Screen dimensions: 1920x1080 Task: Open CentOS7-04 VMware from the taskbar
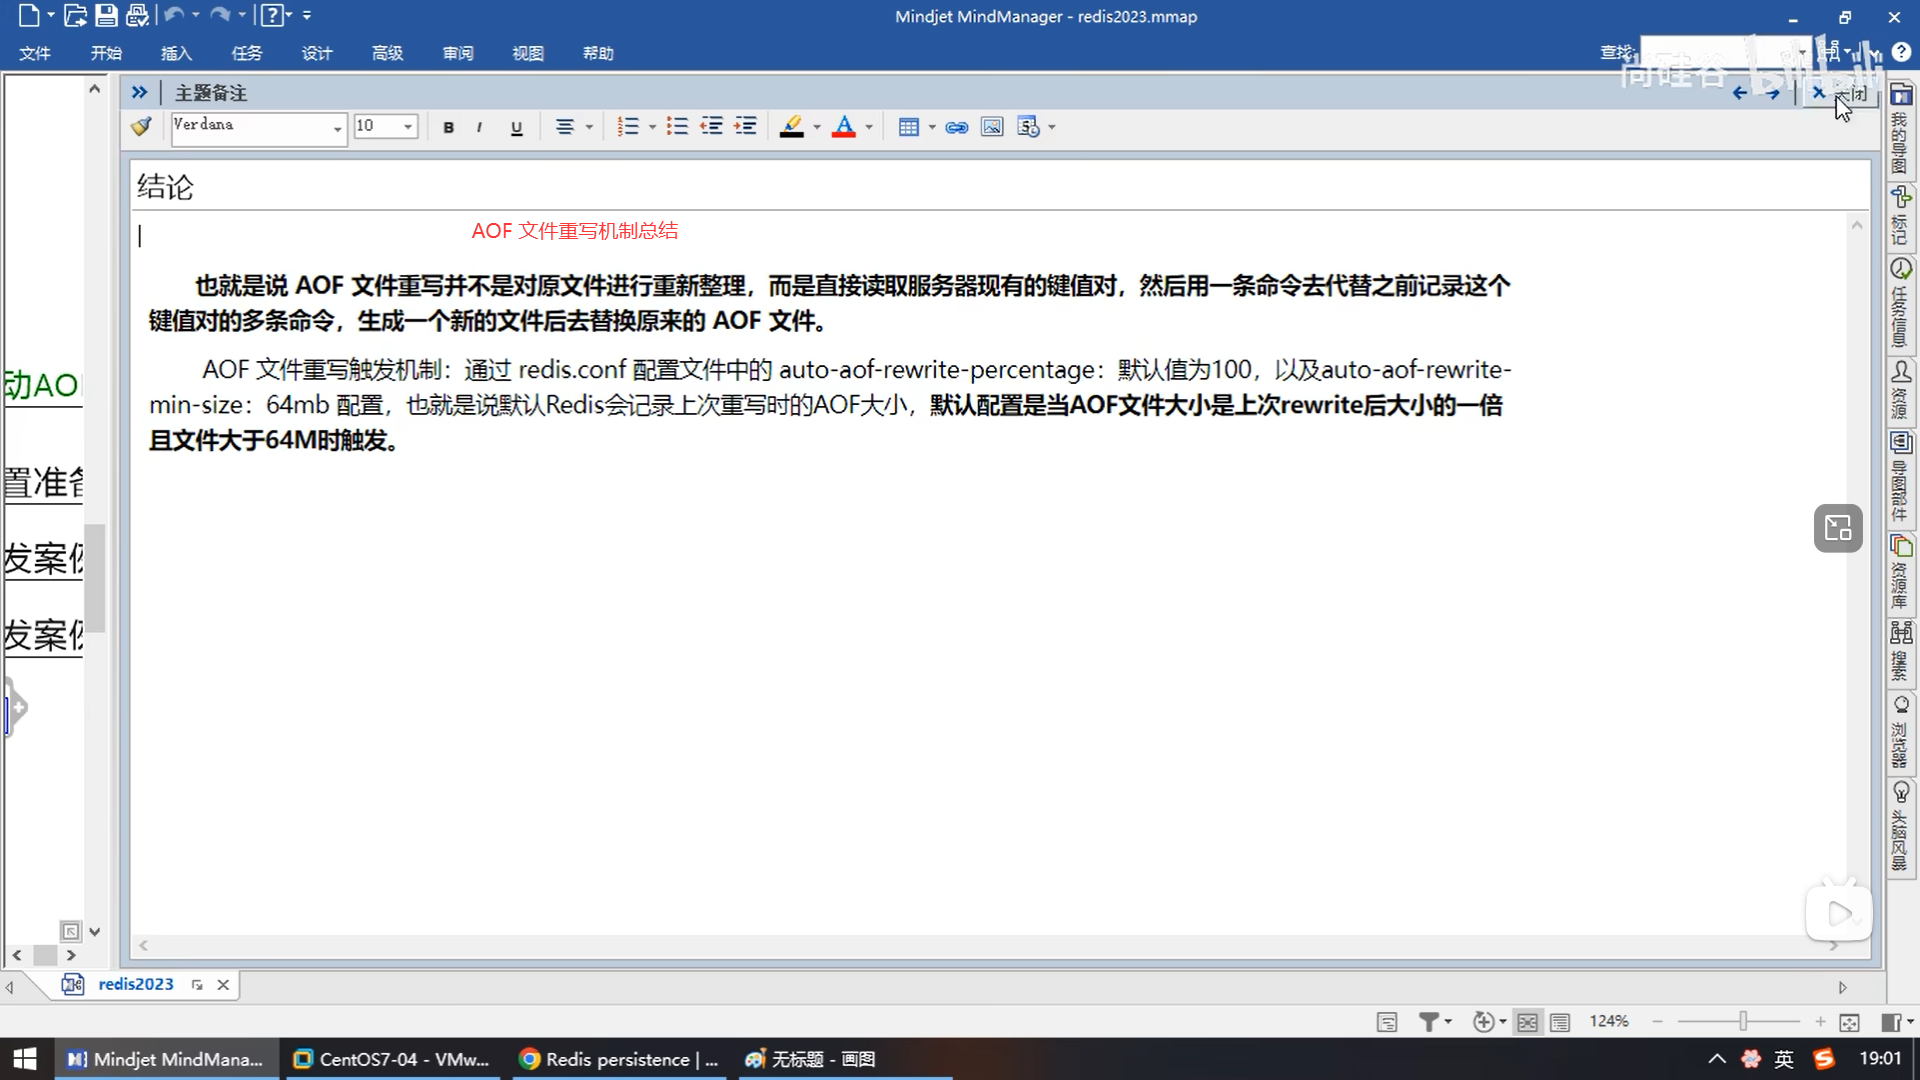392,1059
